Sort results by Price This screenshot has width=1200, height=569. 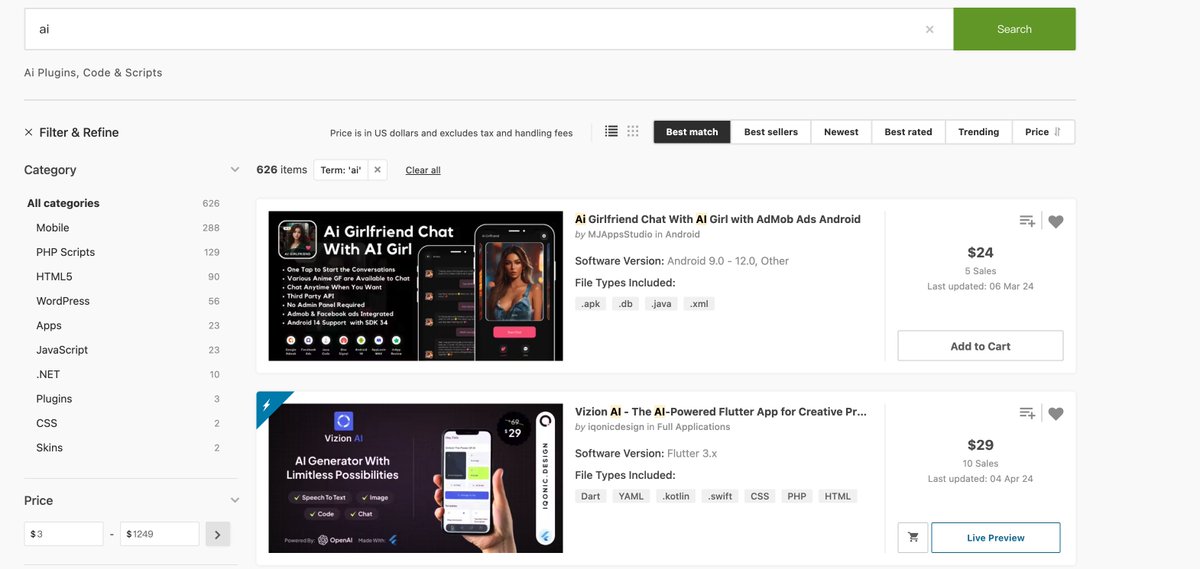tap(1043, 132)
